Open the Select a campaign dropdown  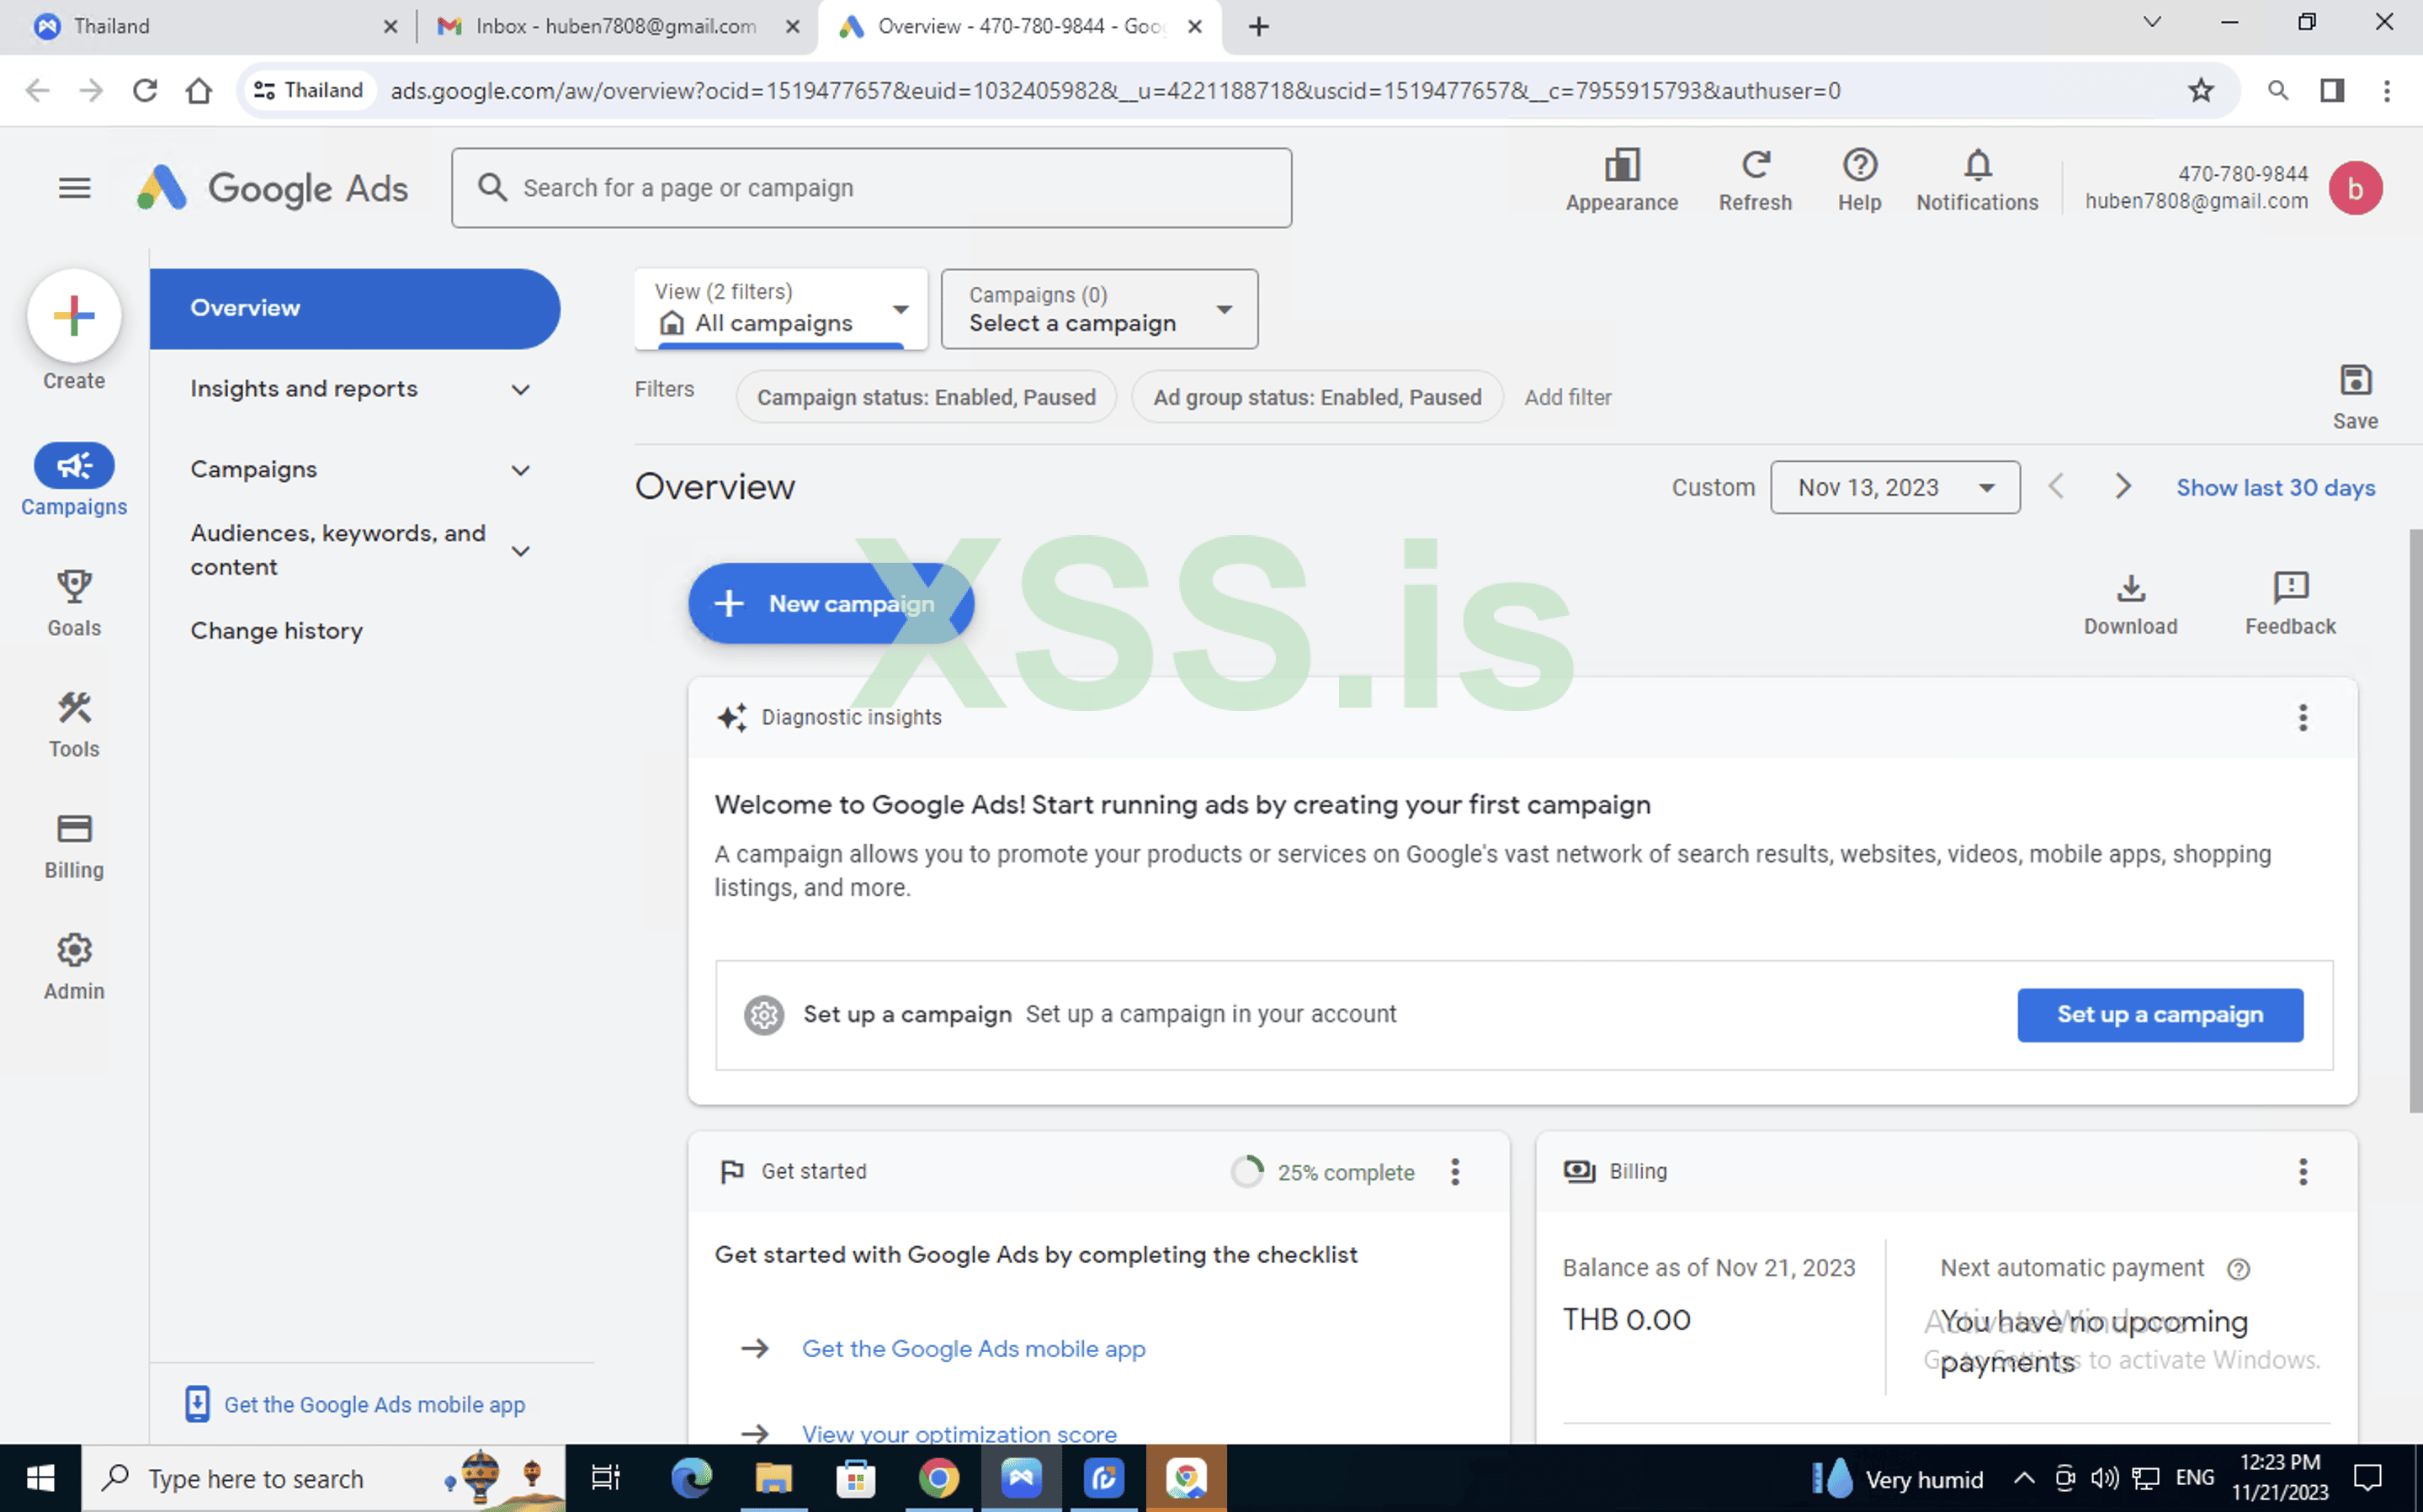pyautogui.click(x=1098, y=309)
